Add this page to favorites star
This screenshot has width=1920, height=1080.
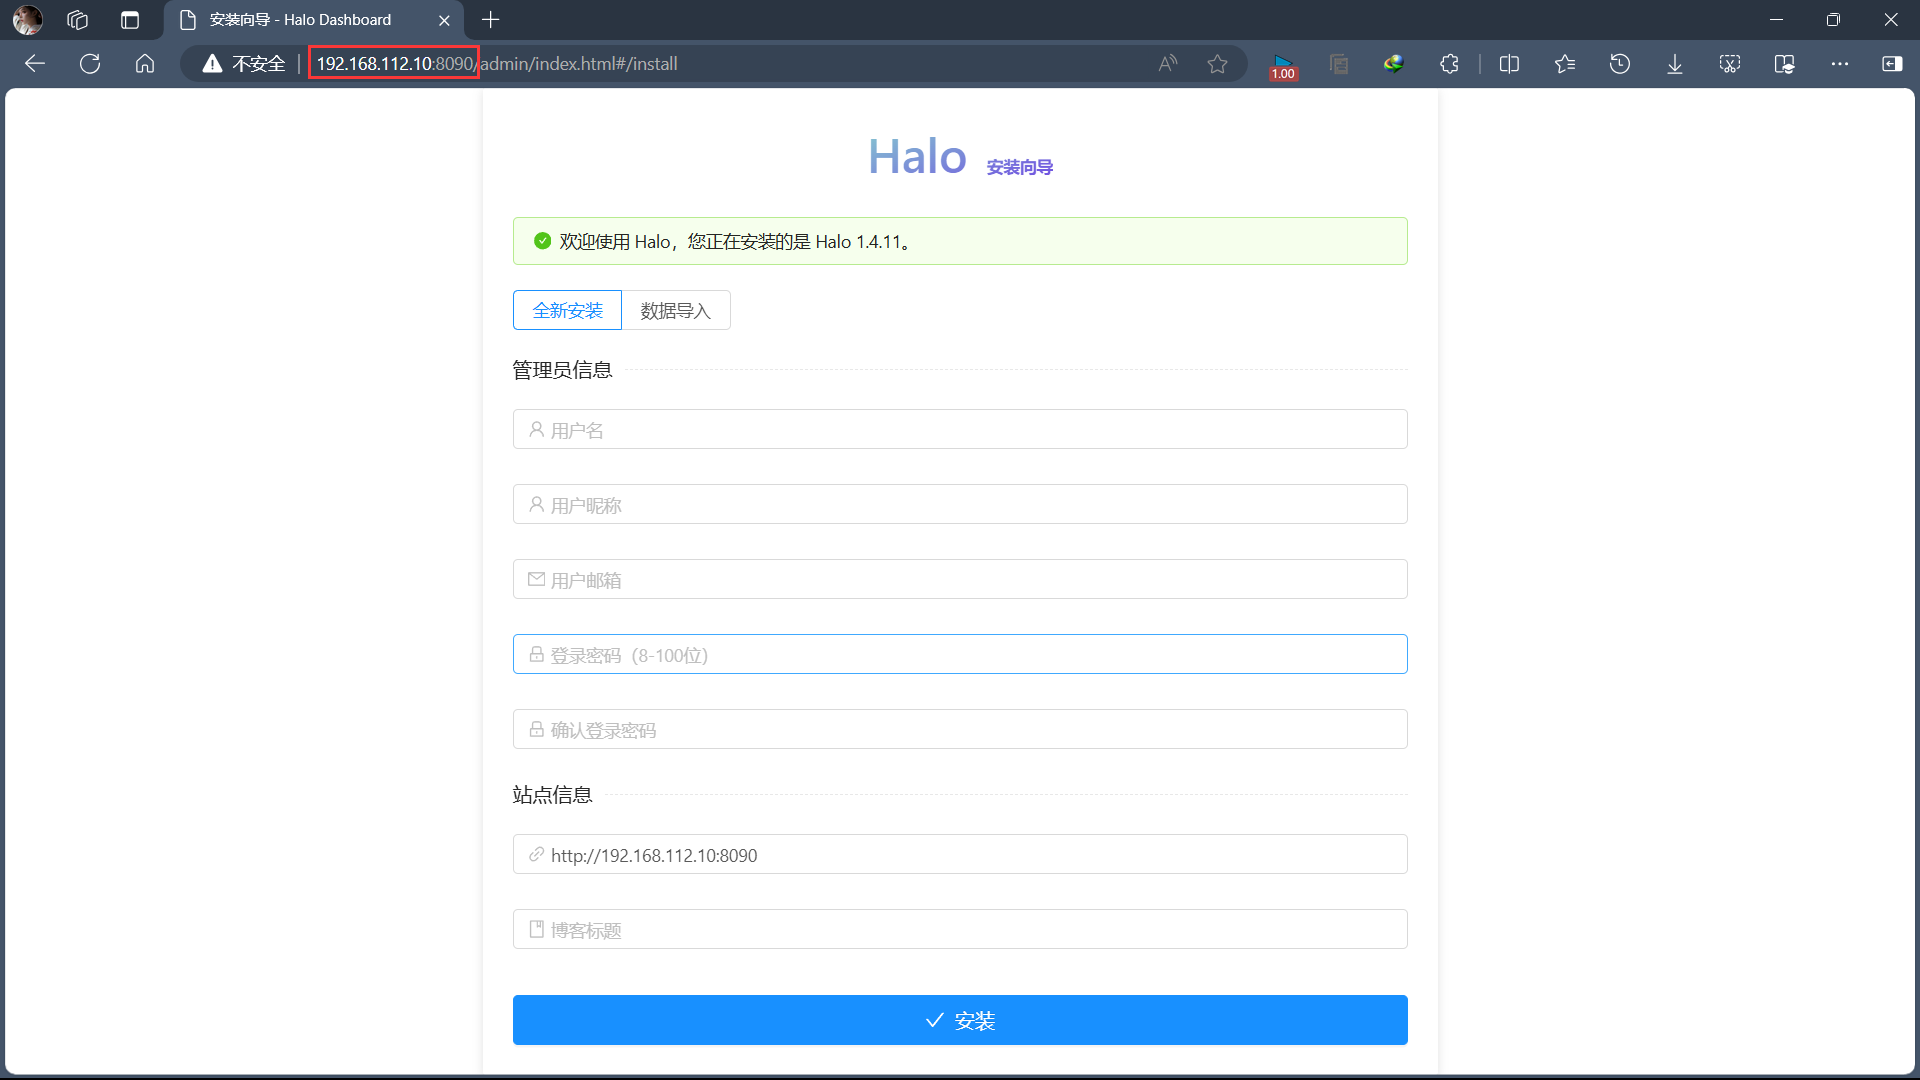(x=1218, y=63)
